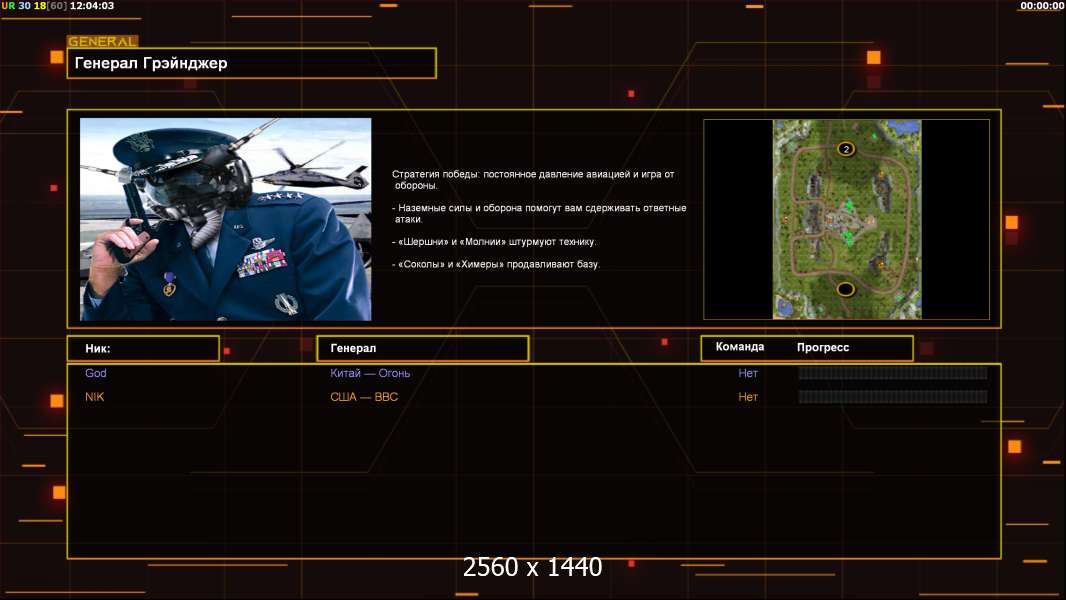This screenshot has width=1066, height=600.
Task: Click start position marker 2 on the map
Action: click(846, 149)
